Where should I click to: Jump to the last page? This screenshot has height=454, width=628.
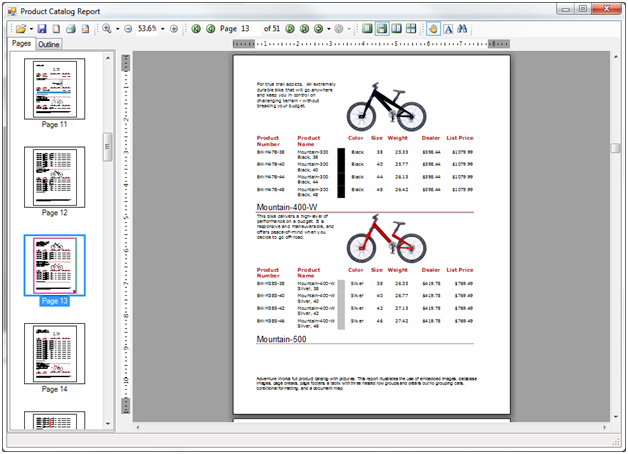click(304, 29)
